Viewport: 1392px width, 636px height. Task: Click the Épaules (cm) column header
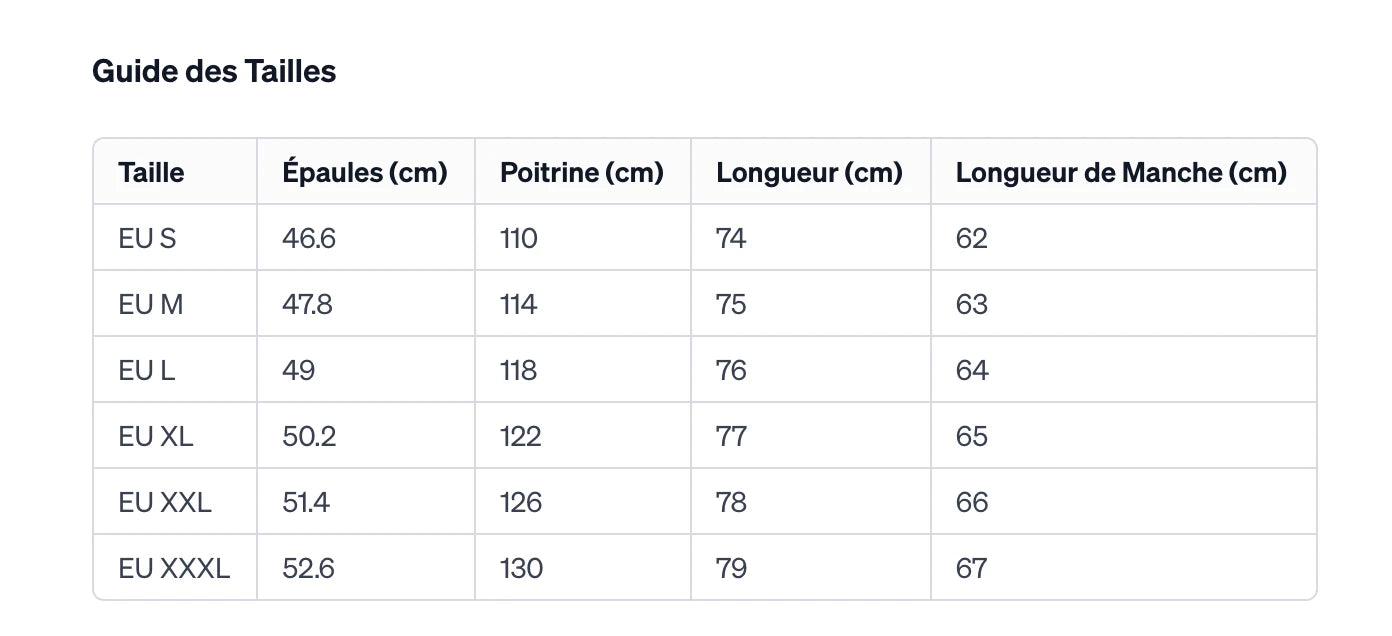click(365, 172)
